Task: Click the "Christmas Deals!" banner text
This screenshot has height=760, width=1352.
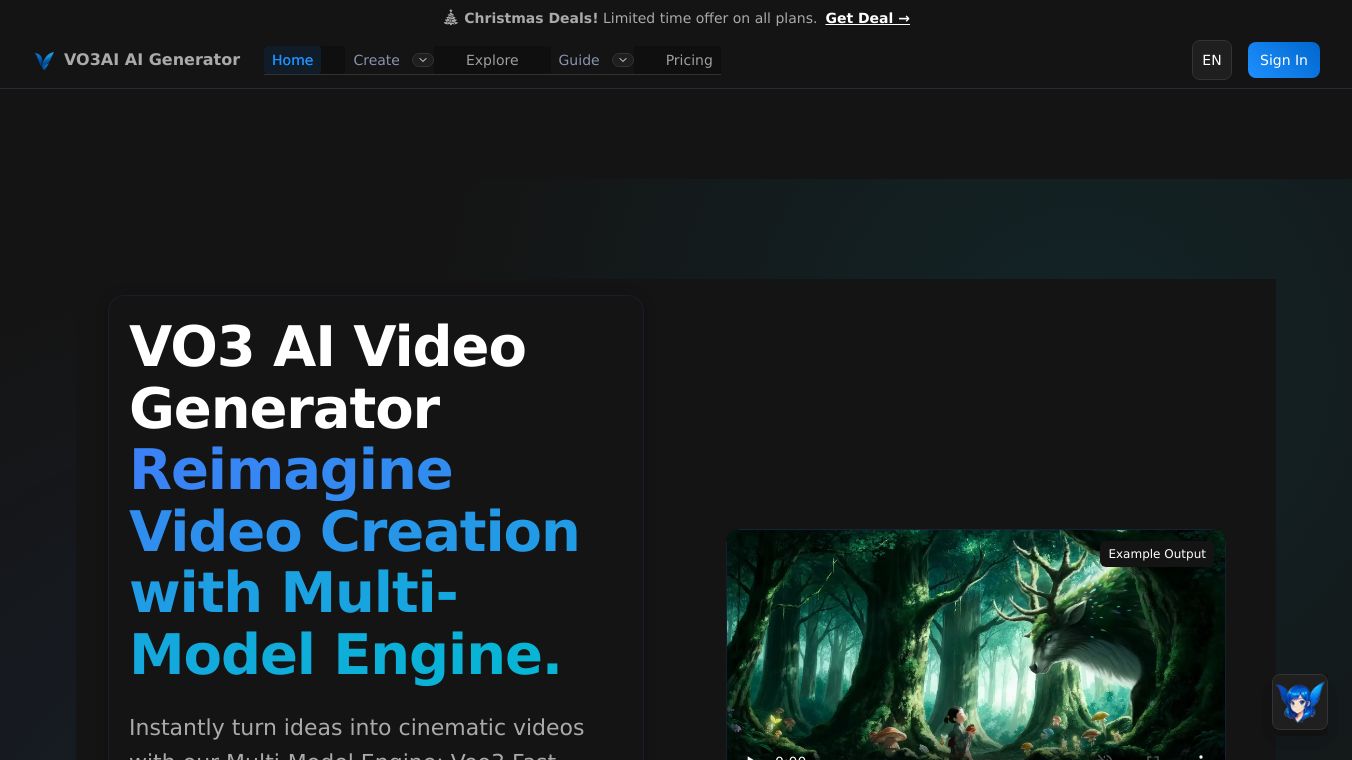Action: [x=531, y=18]
